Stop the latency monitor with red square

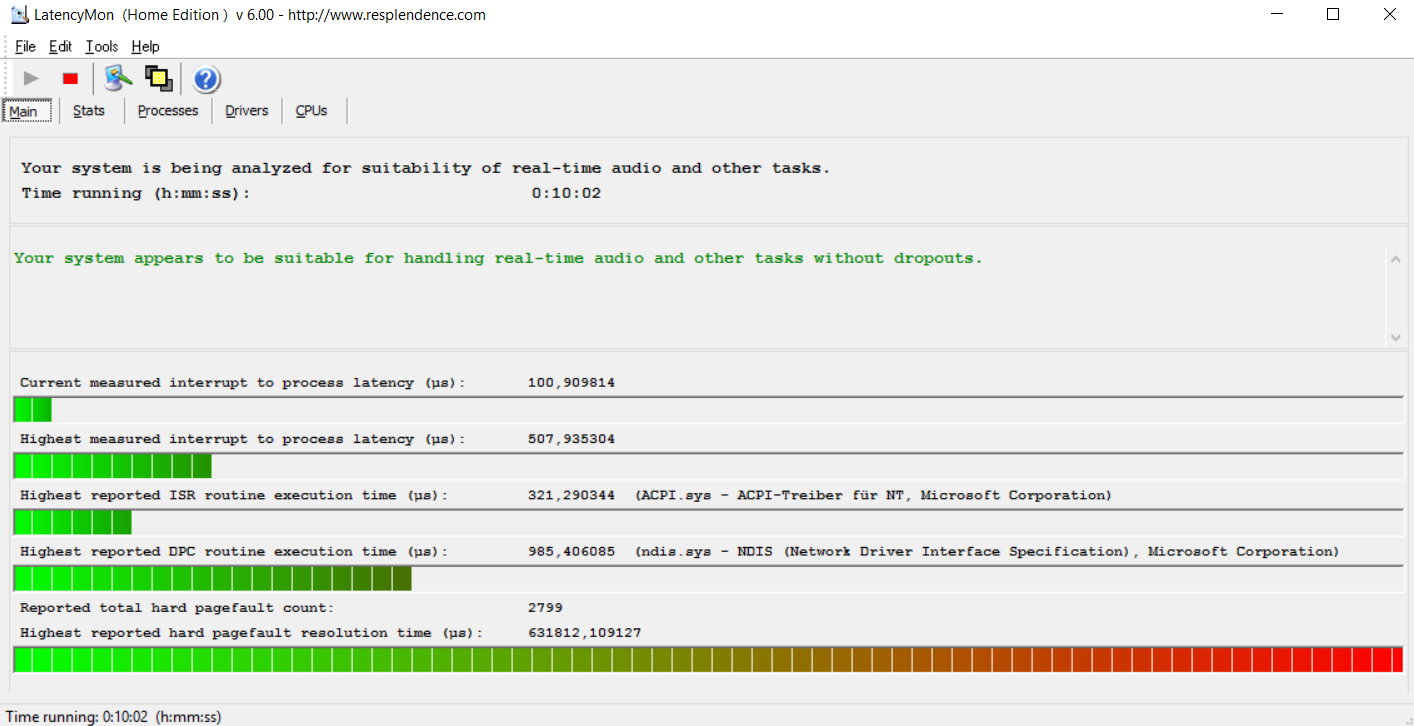[70, 78]
